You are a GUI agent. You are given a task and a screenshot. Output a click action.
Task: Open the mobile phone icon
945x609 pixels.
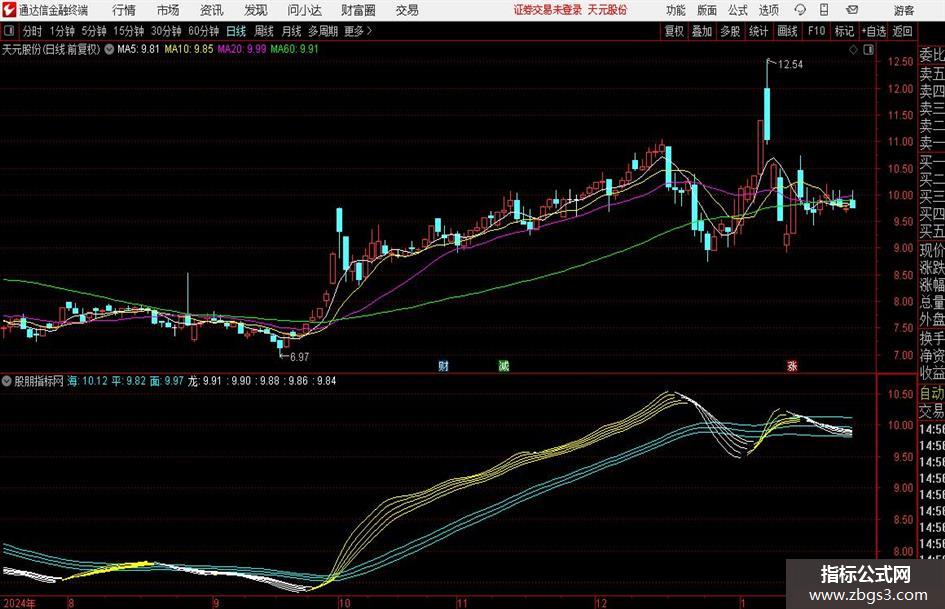(824, 10)
